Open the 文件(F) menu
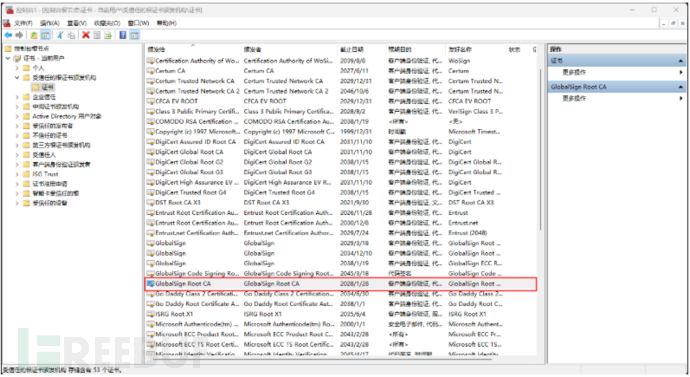 [23, 23]
